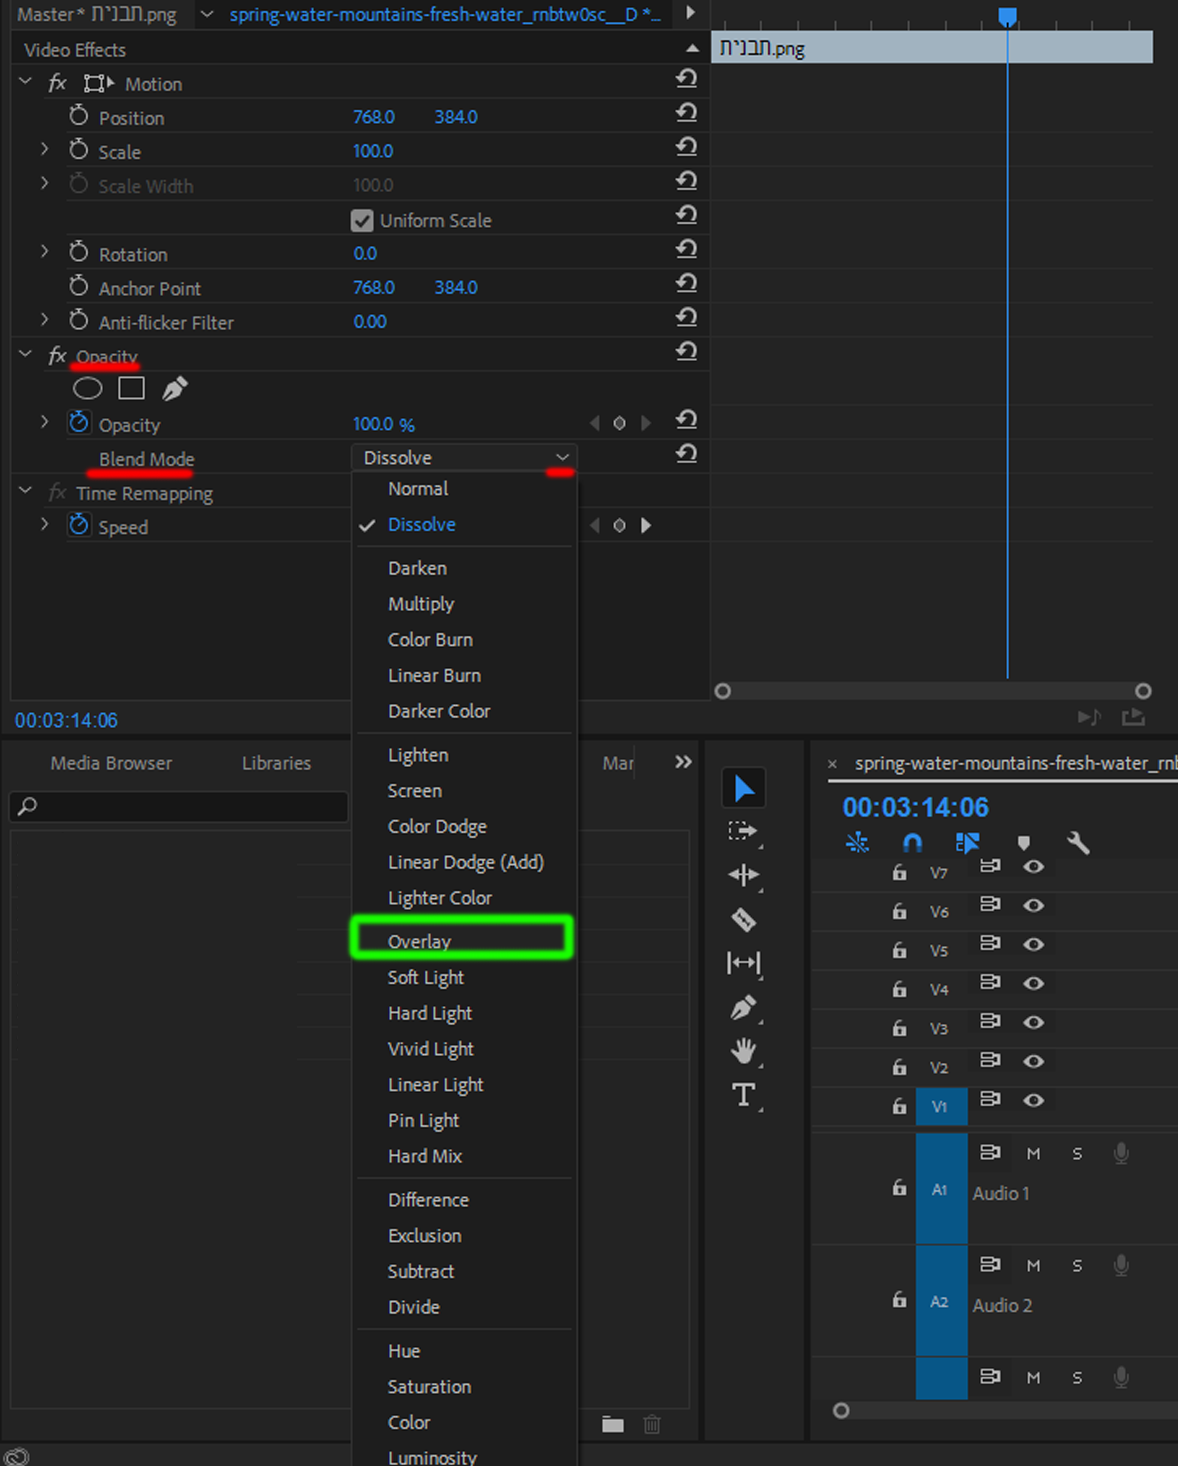This screenshot has width=1178, height=1466.
Task: Collapse the Time Remapping group
Action: pos(26,491)
